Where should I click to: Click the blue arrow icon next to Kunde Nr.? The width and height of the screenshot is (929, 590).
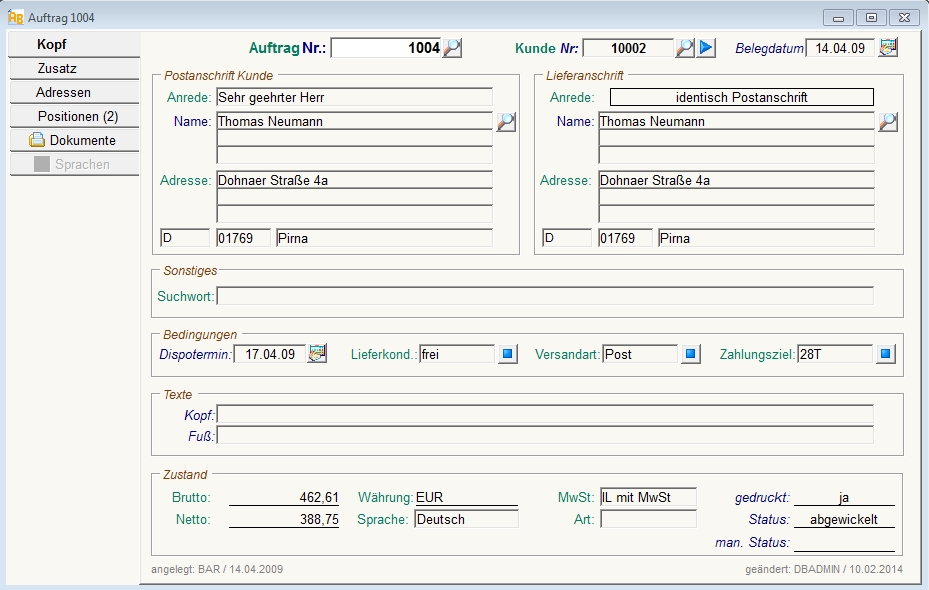(707, 48)
